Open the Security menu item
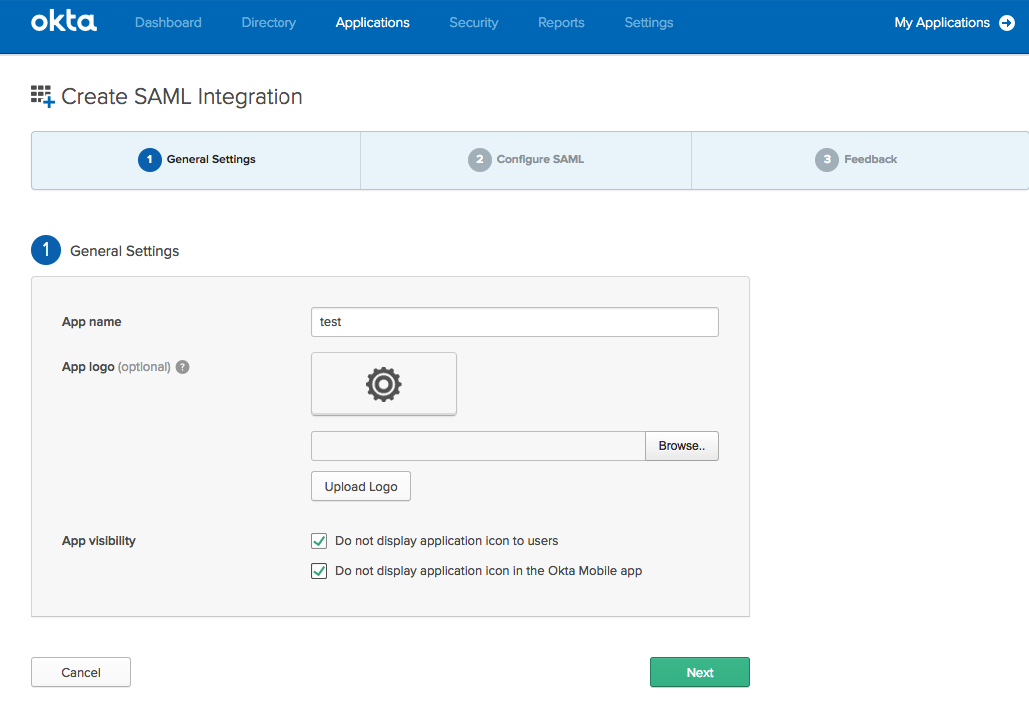1029x705 pixels. coord(473,22)
